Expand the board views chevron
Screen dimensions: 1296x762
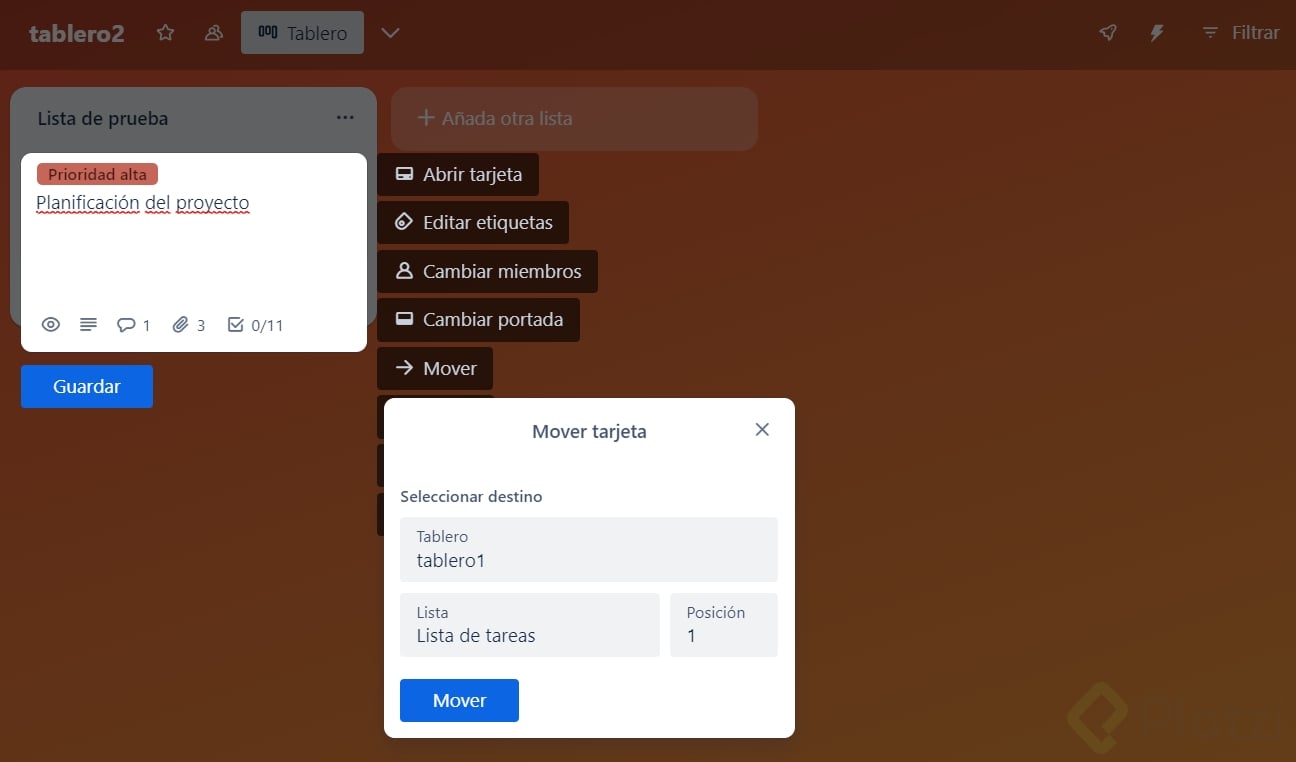point(390,33)
